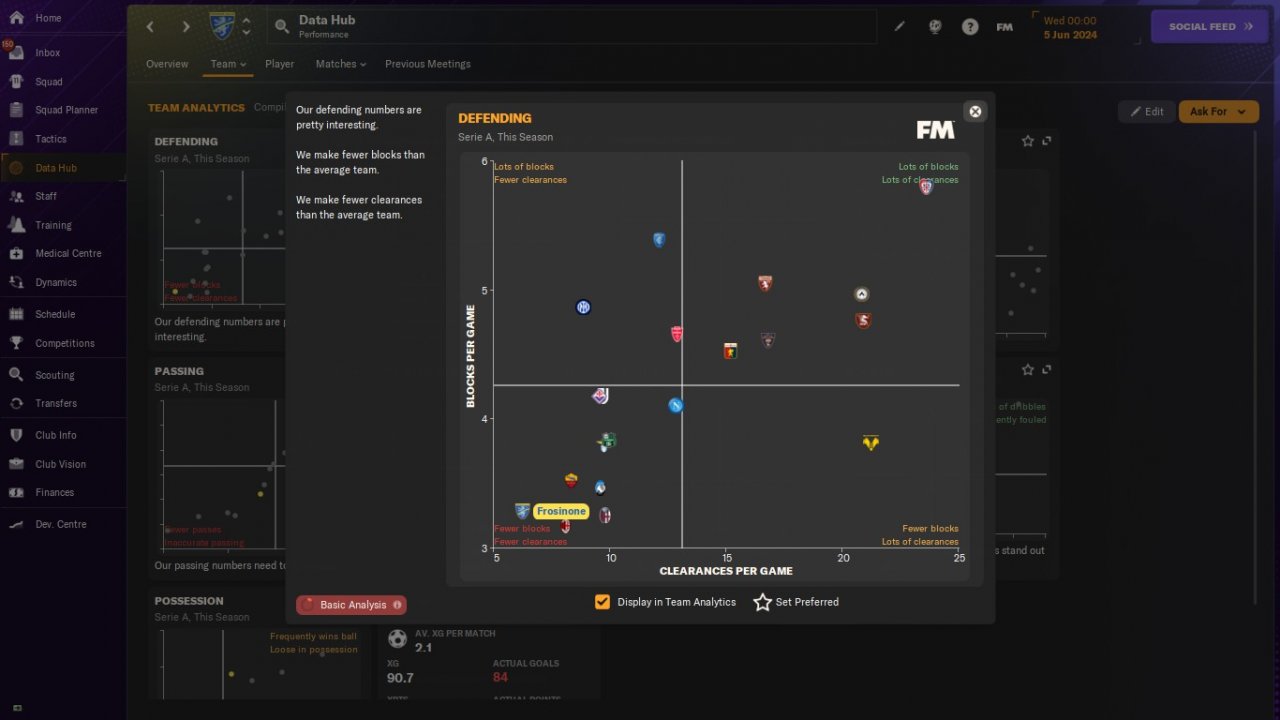Click the highlighted Frosinone label on chart
The width and height of the screenshot is (1280, 720).
pyautogui.click(x=561, y=512)
